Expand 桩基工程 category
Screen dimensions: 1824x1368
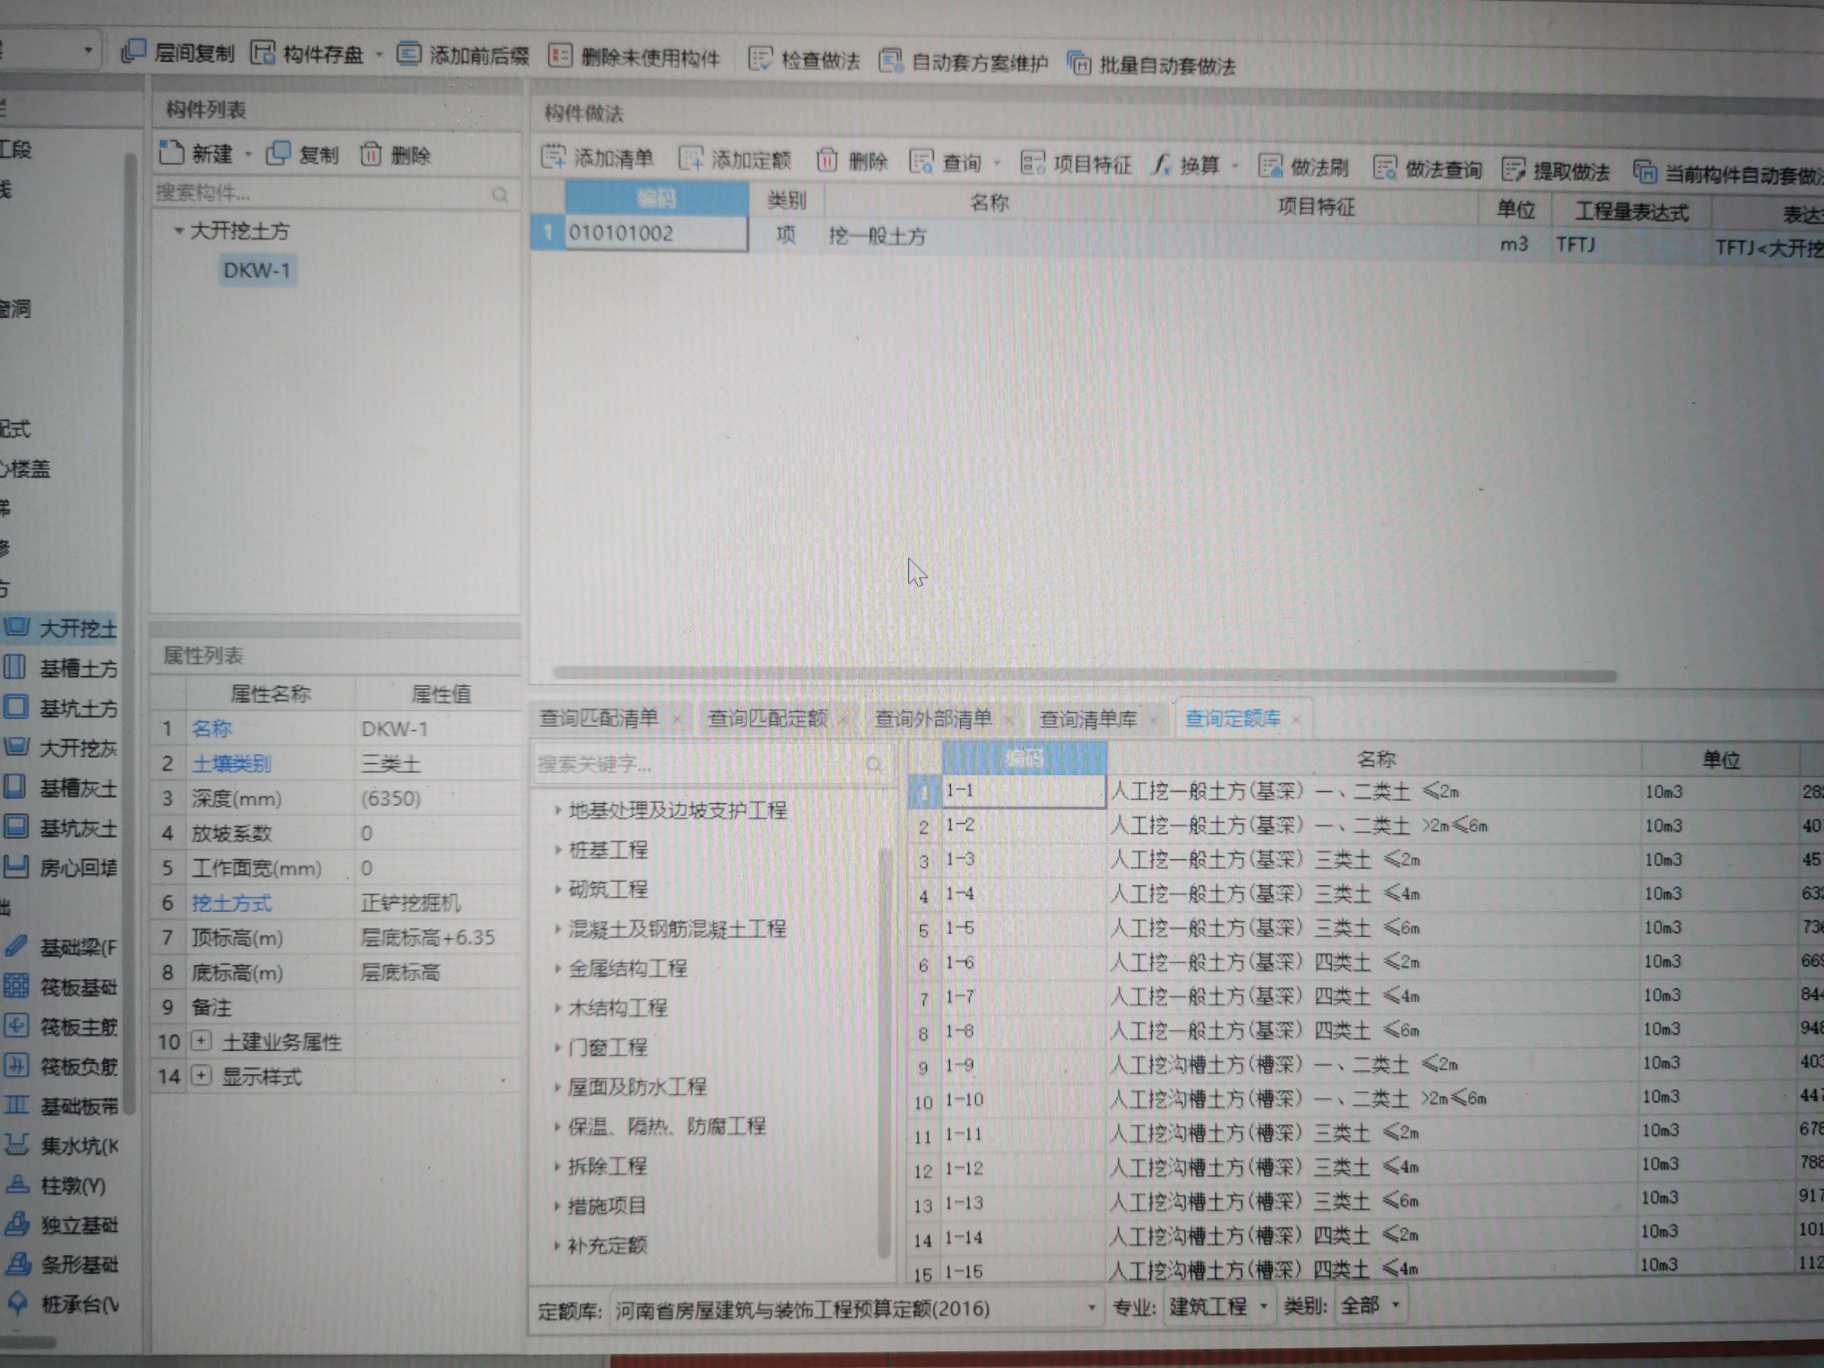click(x=557, y=850)
